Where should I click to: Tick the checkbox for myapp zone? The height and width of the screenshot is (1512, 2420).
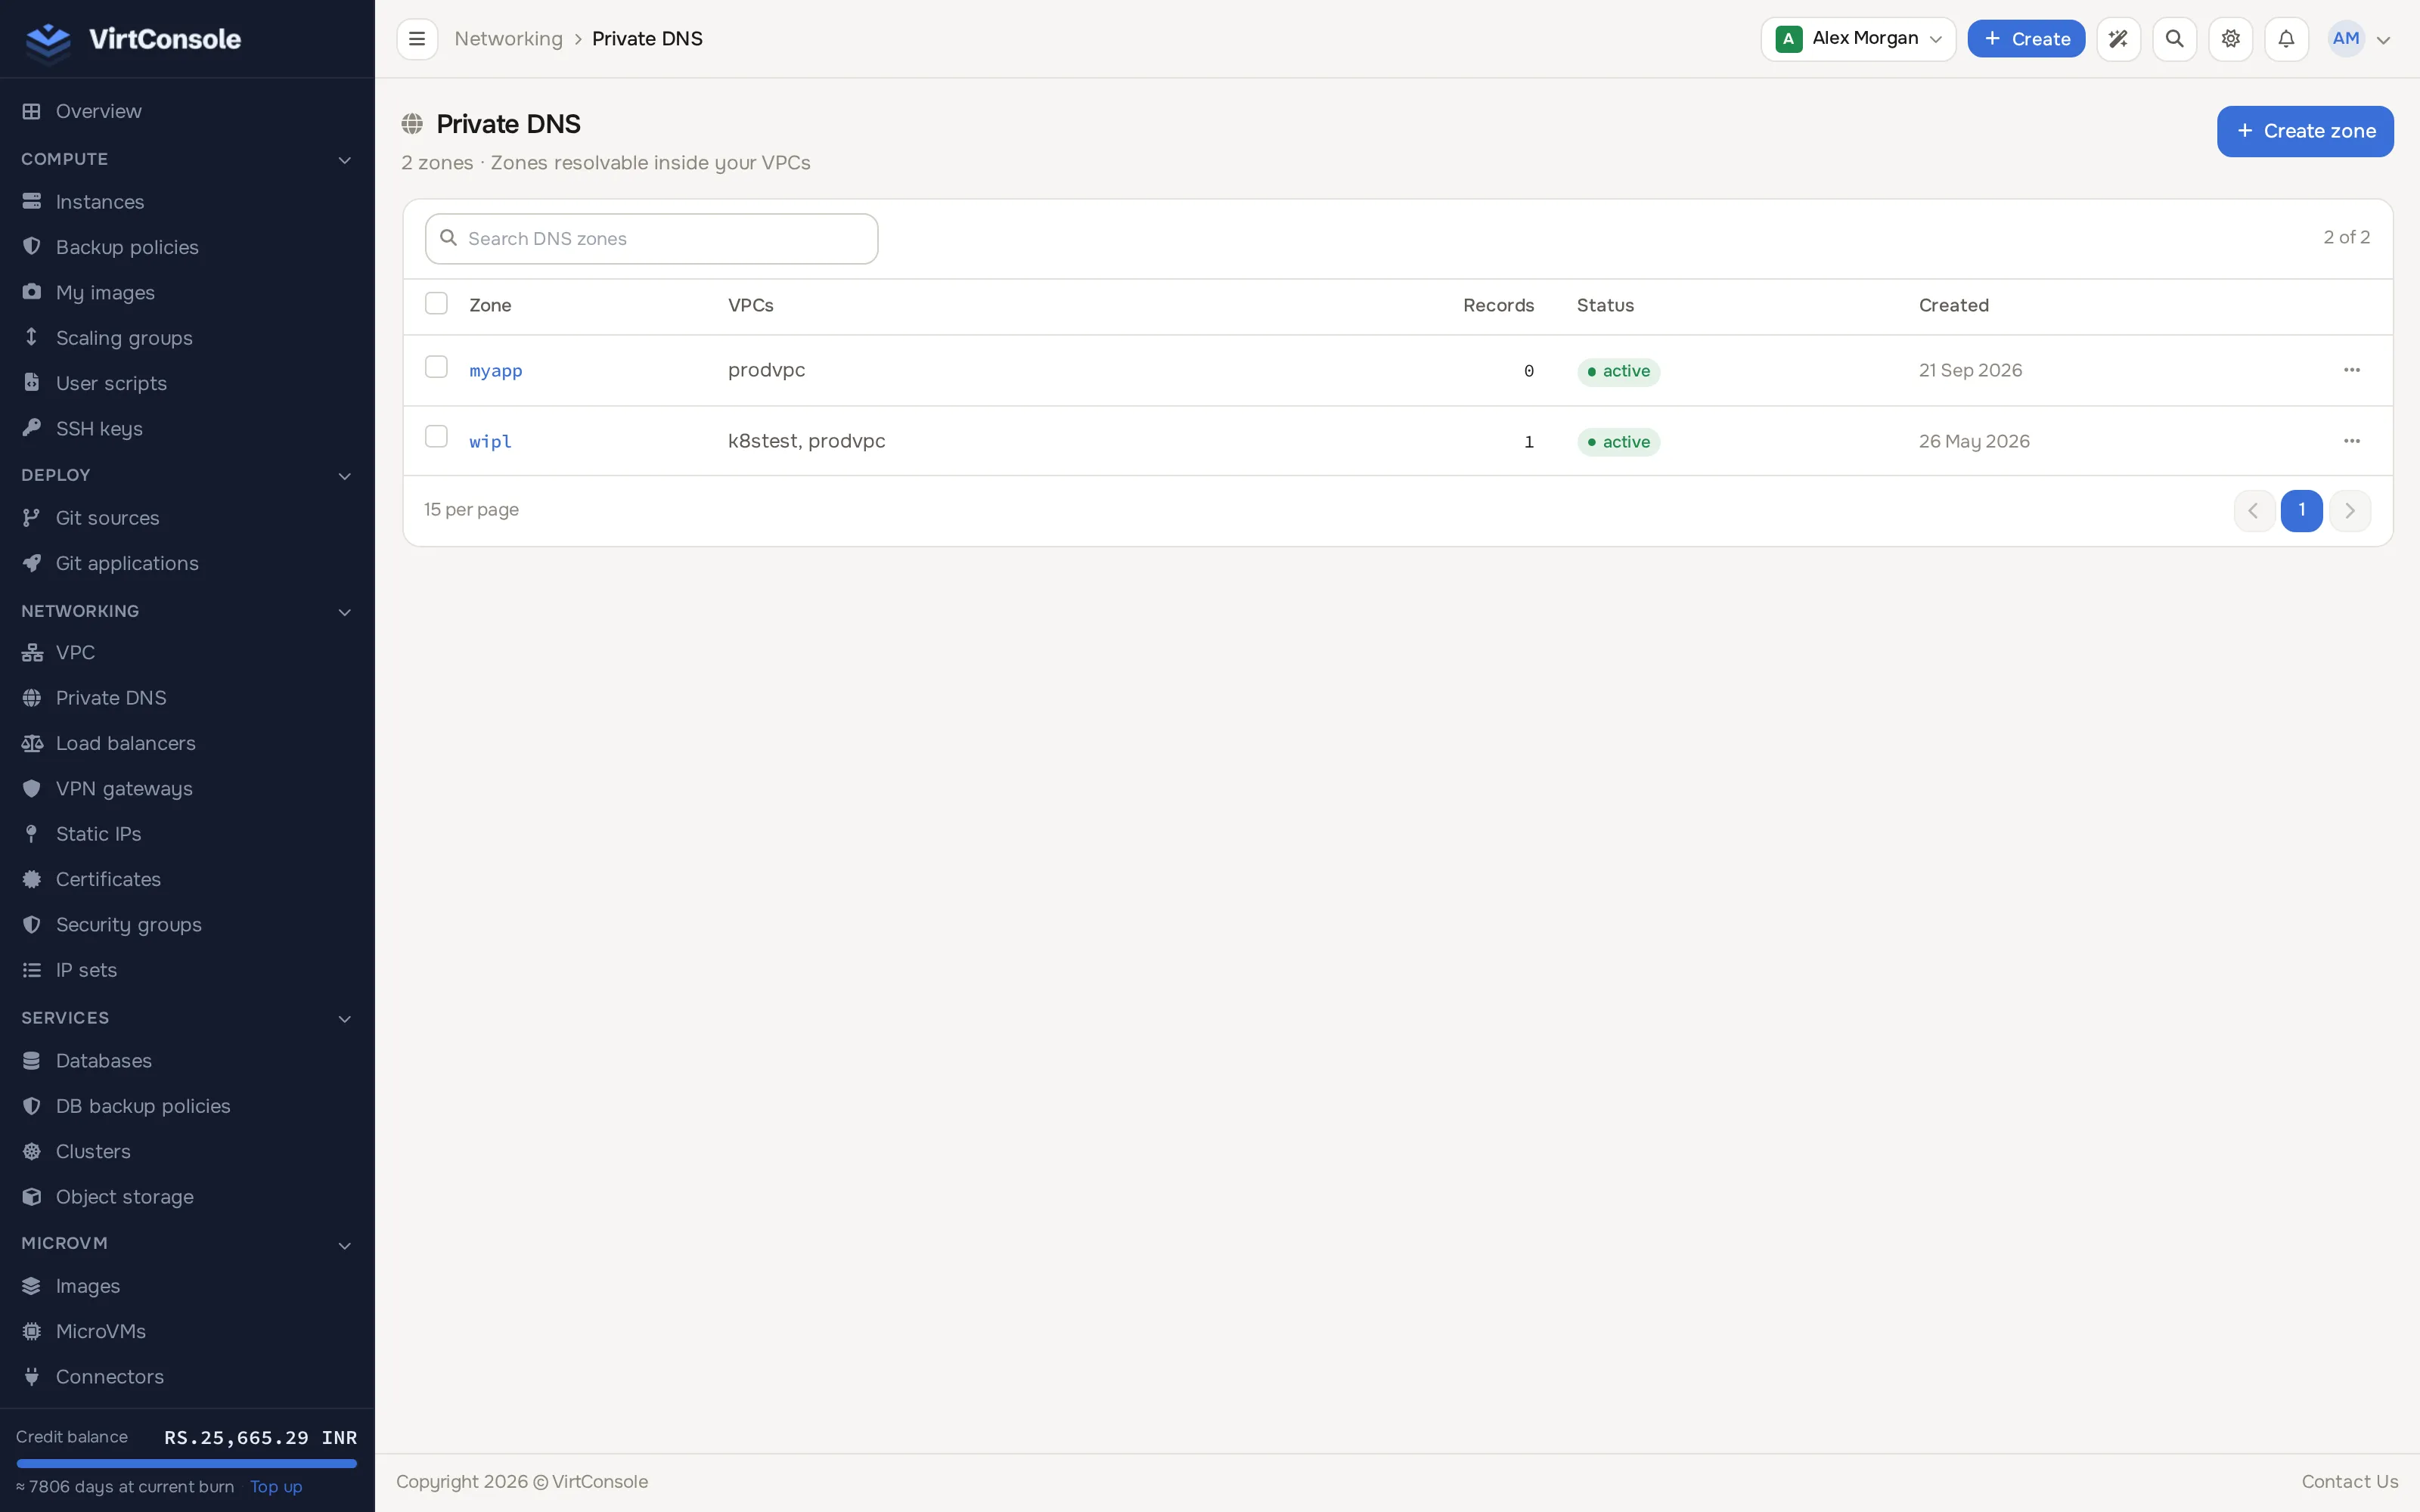[x=436, y=367]
